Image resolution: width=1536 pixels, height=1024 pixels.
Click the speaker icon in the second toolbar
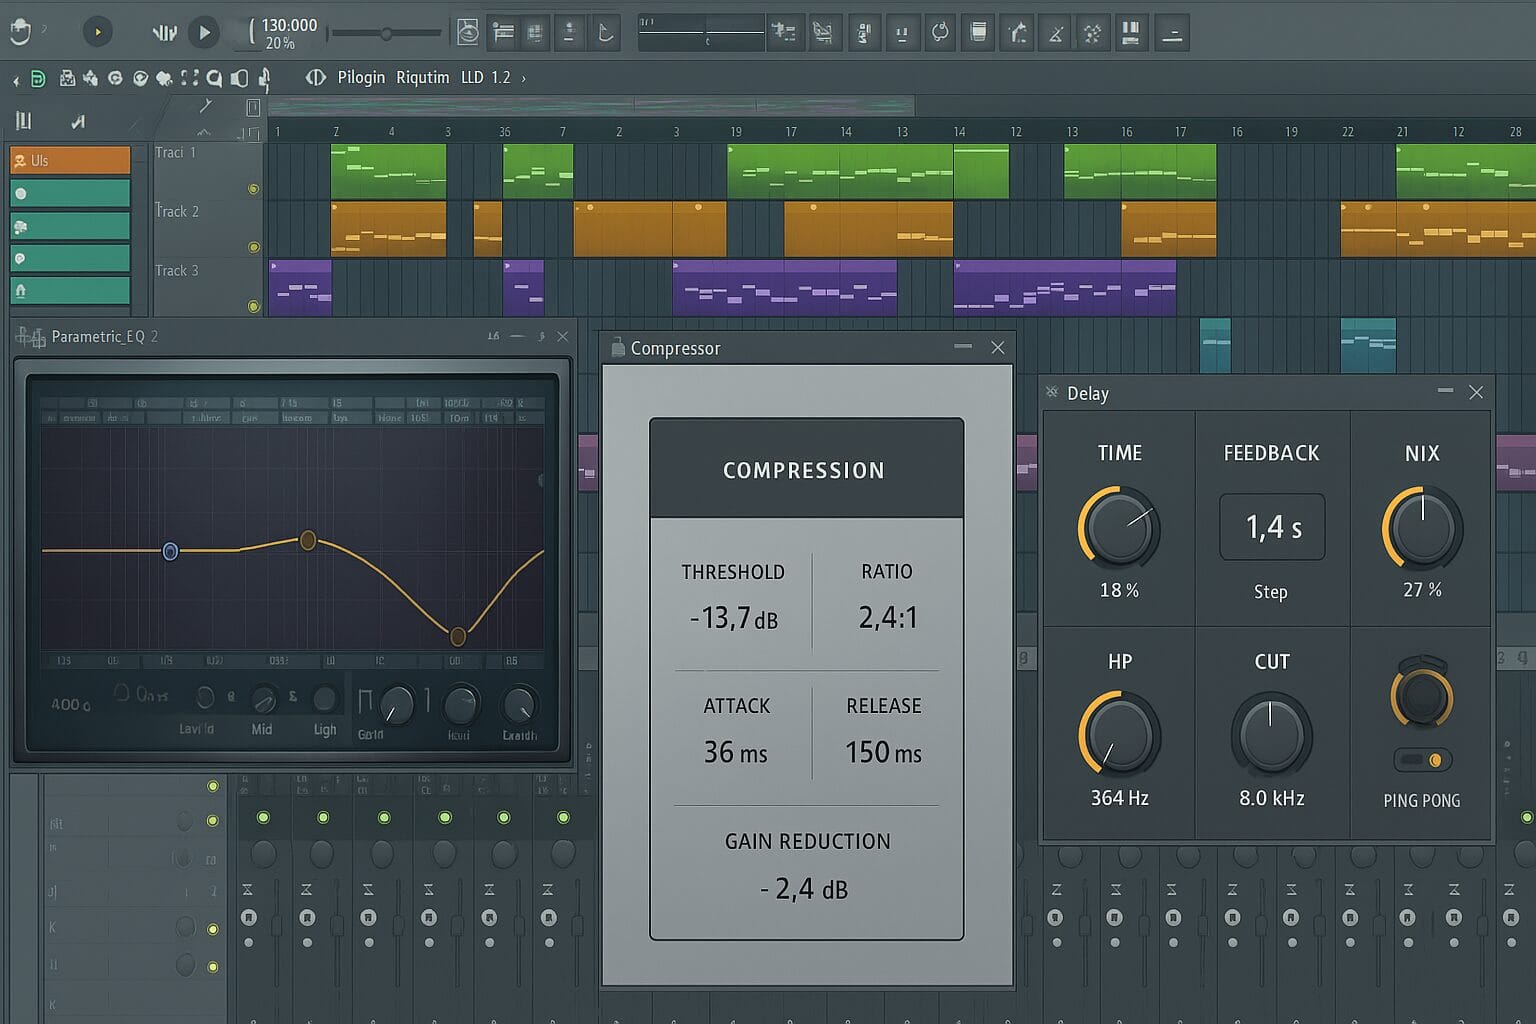239,78
